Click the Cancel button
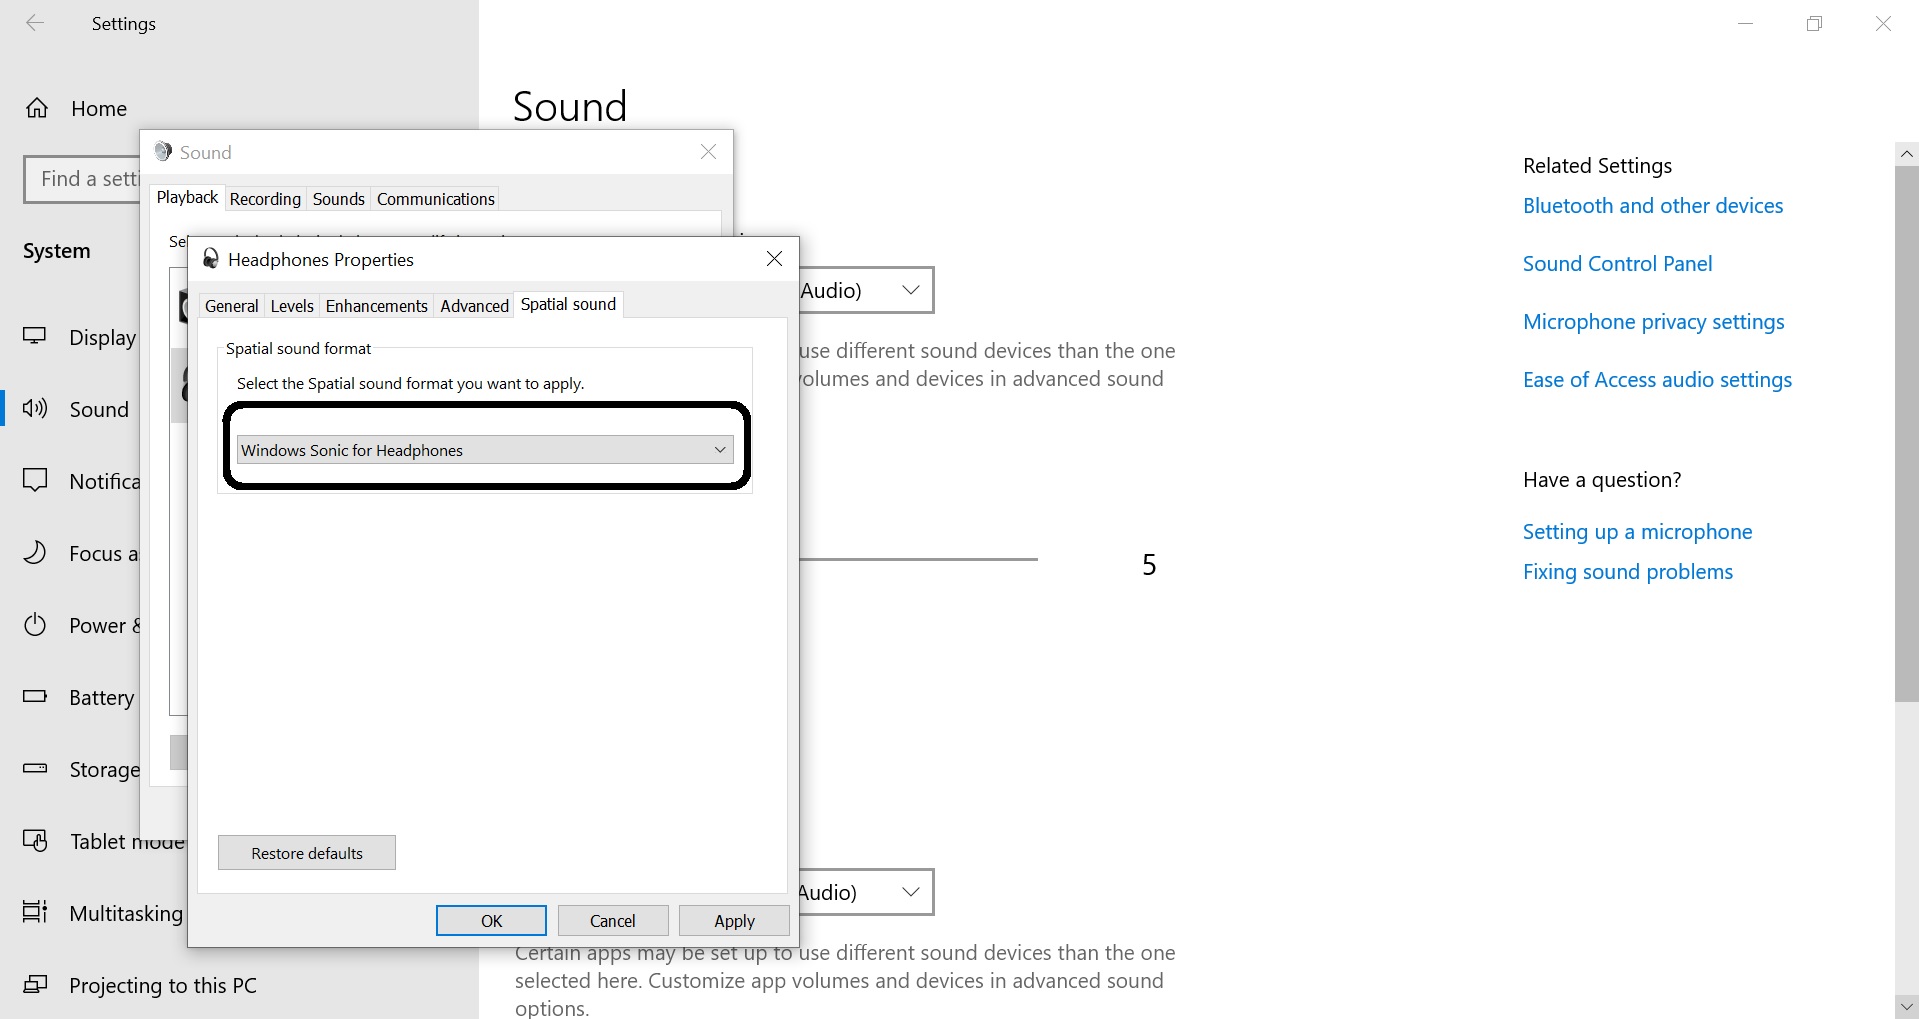Screen dimensions: 1919x1019 point(613,921)
